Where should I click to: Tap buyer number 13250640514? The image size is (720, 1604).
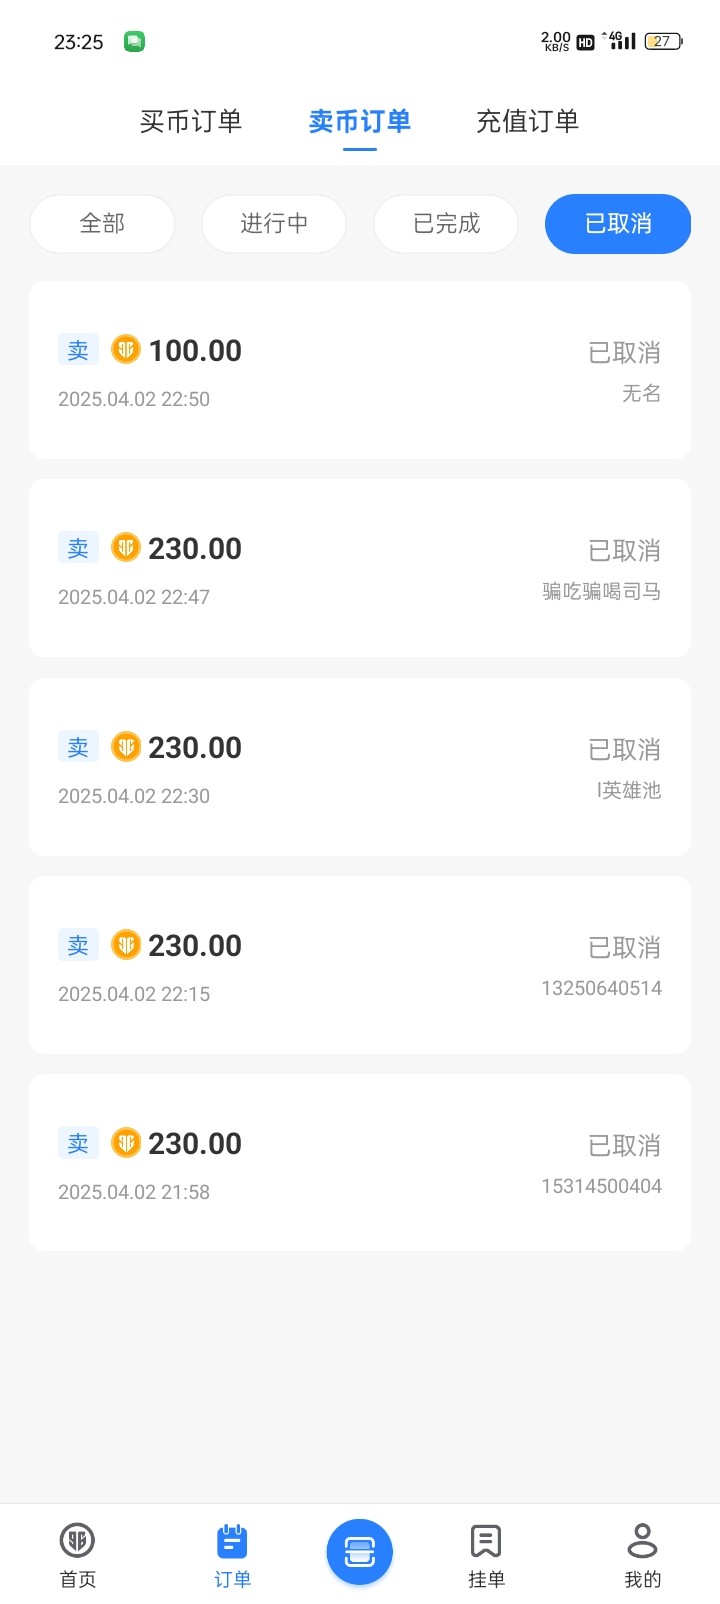coord(601,988)
